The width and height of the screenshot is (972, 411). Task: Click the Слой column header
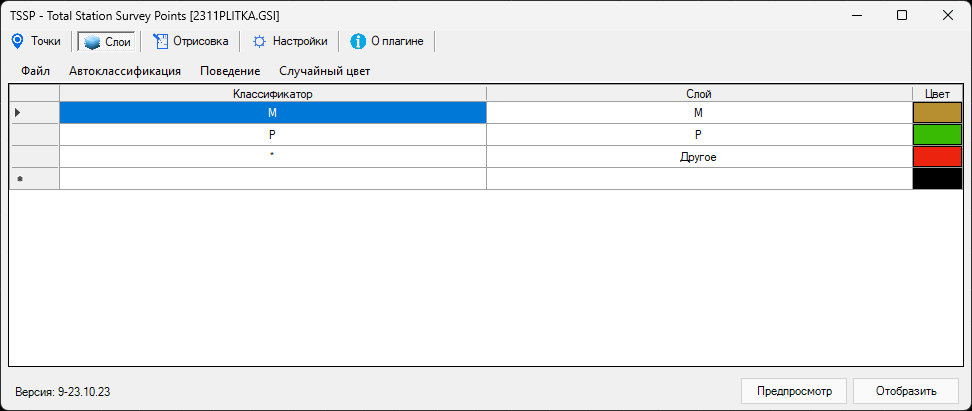coord(699,93)
